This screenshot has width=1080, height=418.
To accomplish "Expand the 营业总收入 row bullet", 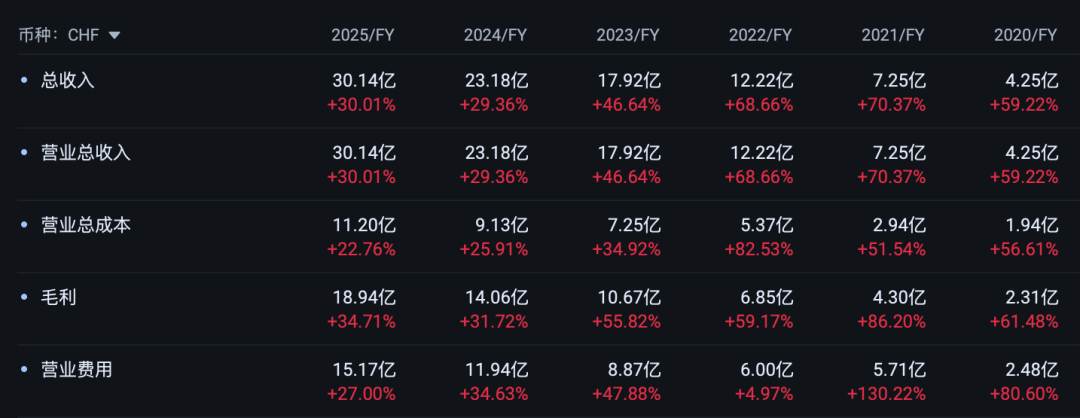I will 24,153.
